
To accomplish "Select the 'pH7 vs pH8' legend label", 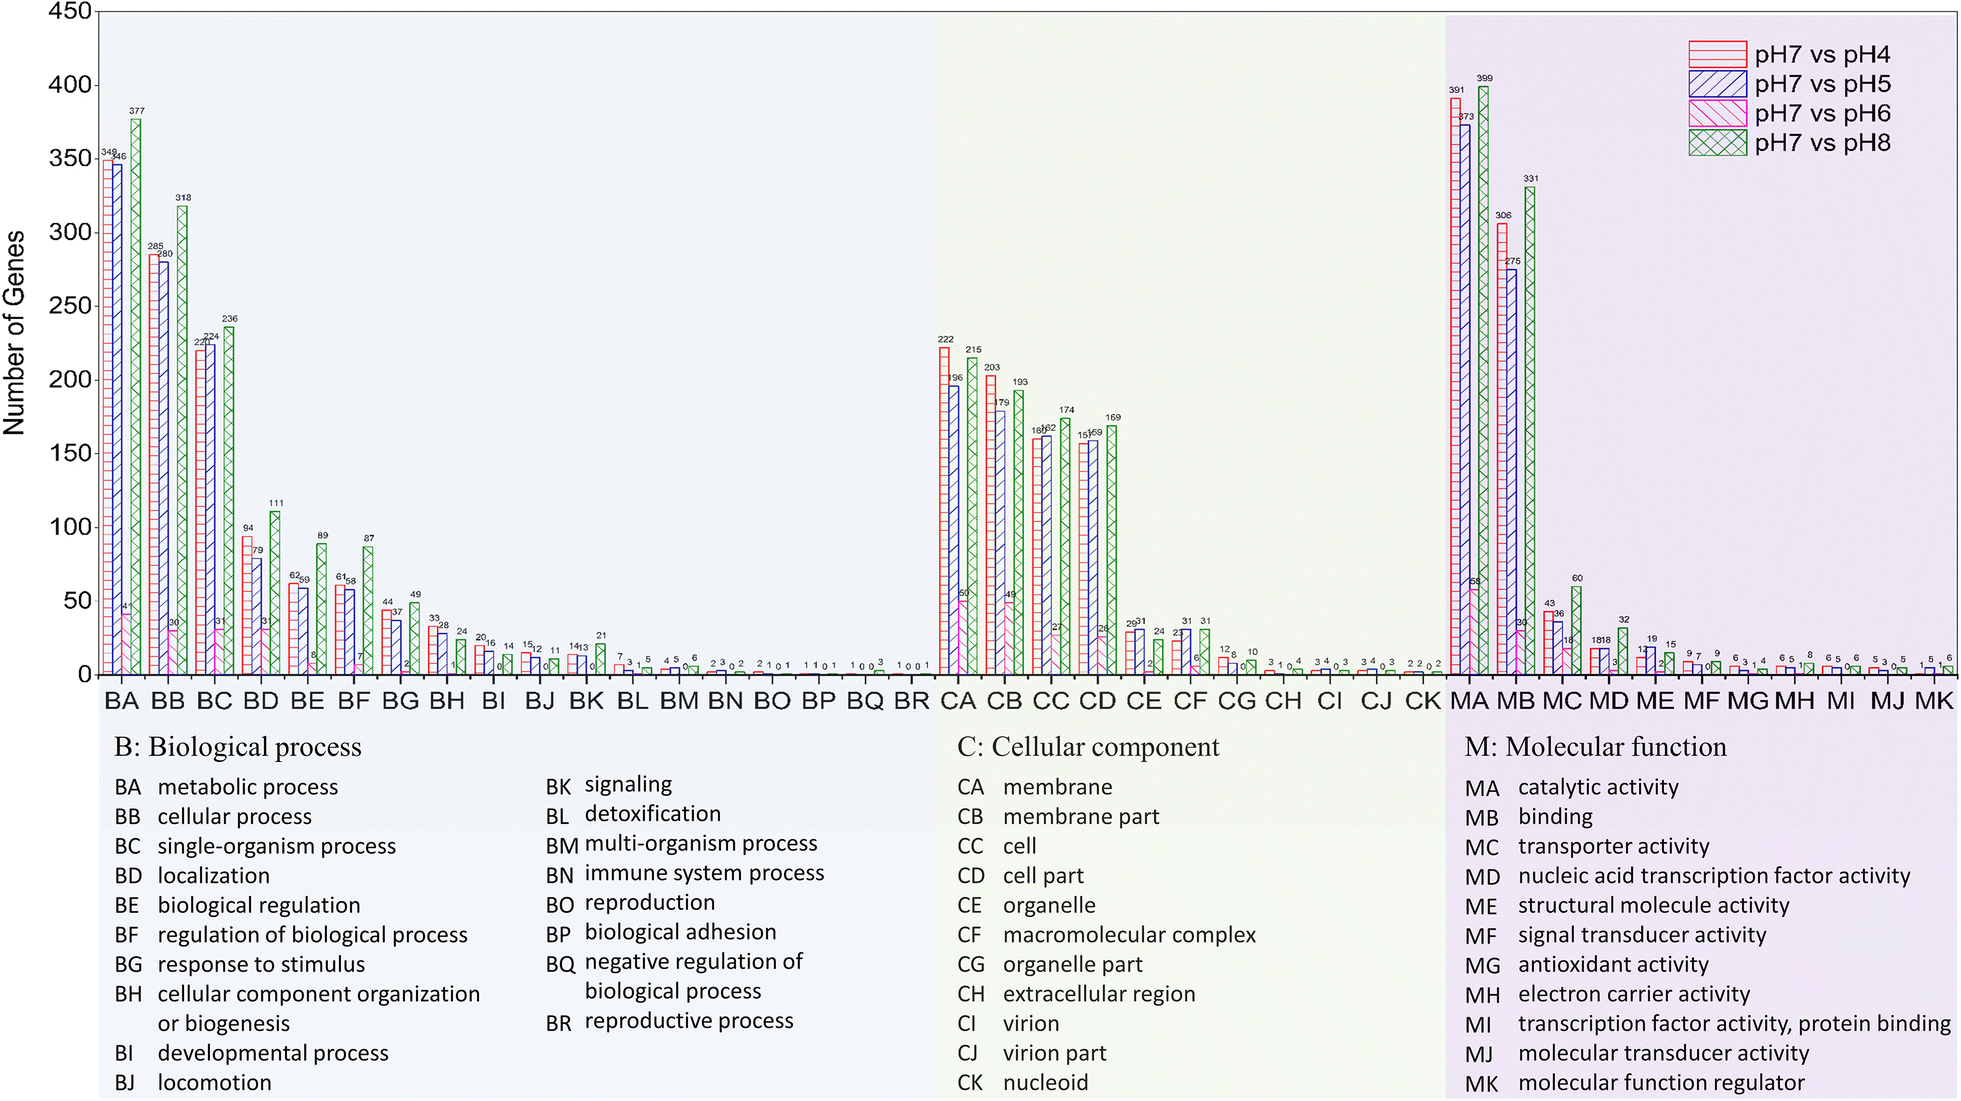I will (1822, 143).
